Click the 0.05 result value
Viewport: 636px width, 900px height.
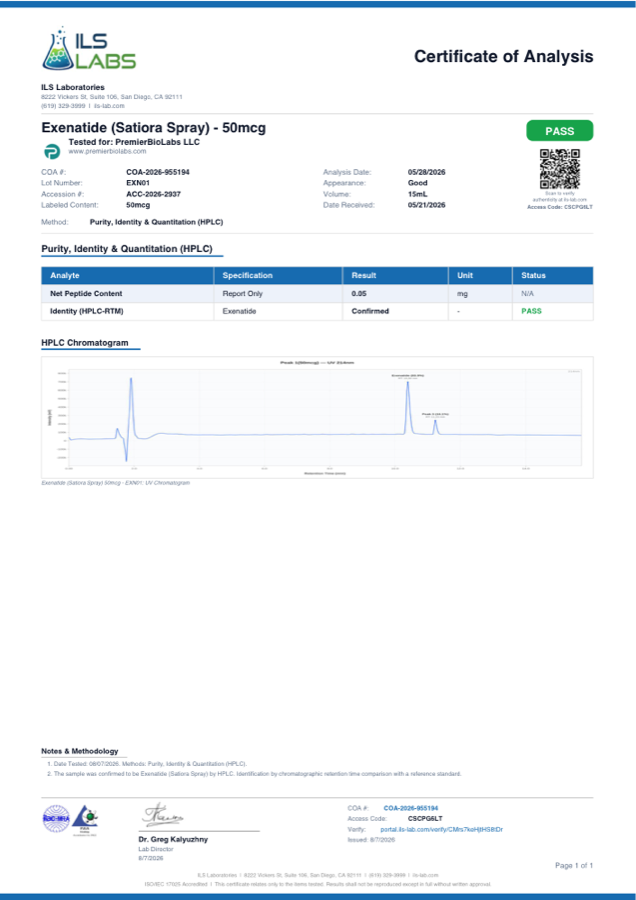359,293
